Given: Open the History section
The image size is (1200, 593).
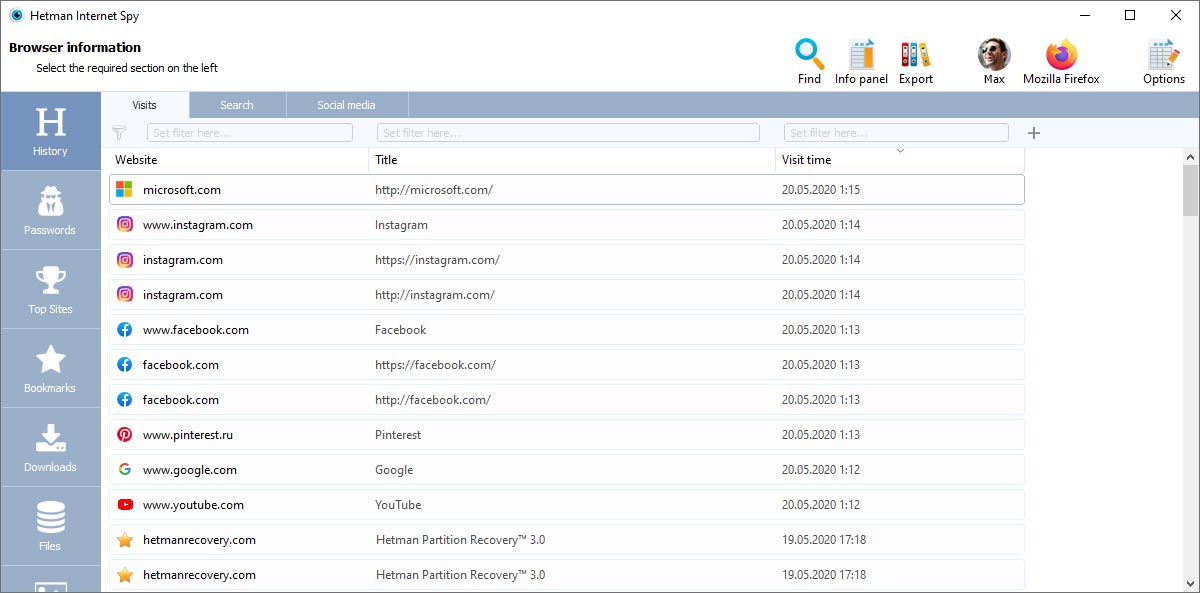Looking at the screenshot, I should pos(50,132).
